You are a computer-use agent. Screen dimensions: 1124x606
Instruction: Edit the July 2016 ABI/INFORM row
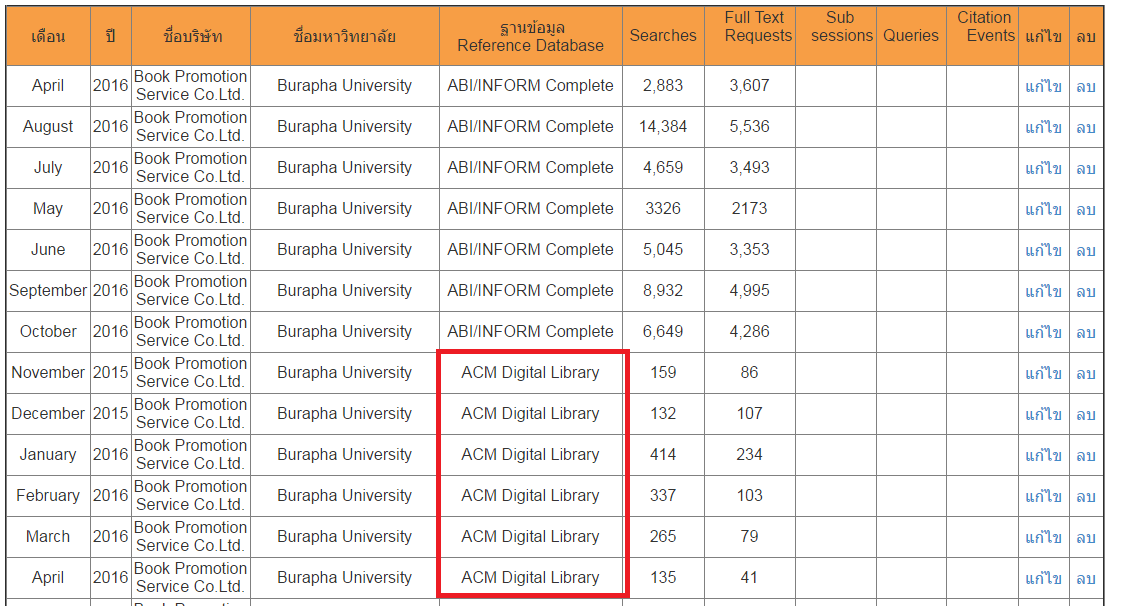point(1043,169)
